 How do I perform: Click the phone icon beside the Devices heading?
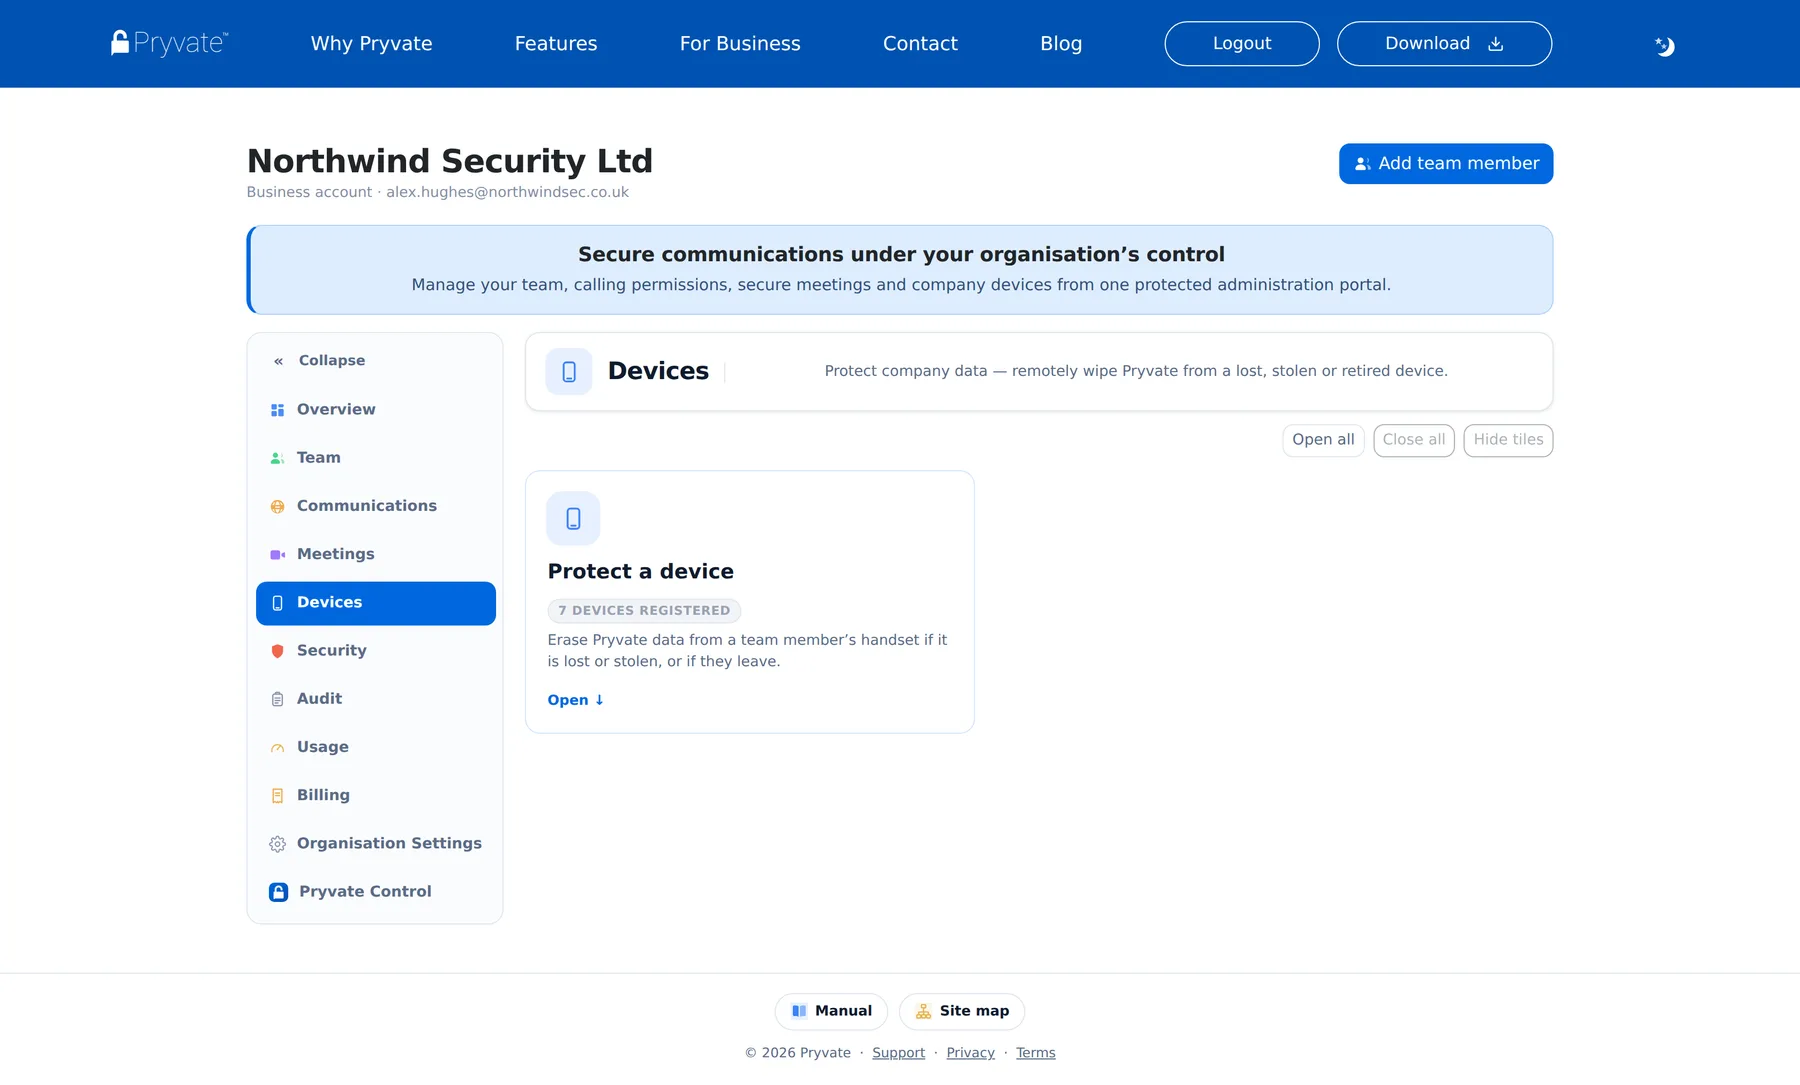(569, 372)
